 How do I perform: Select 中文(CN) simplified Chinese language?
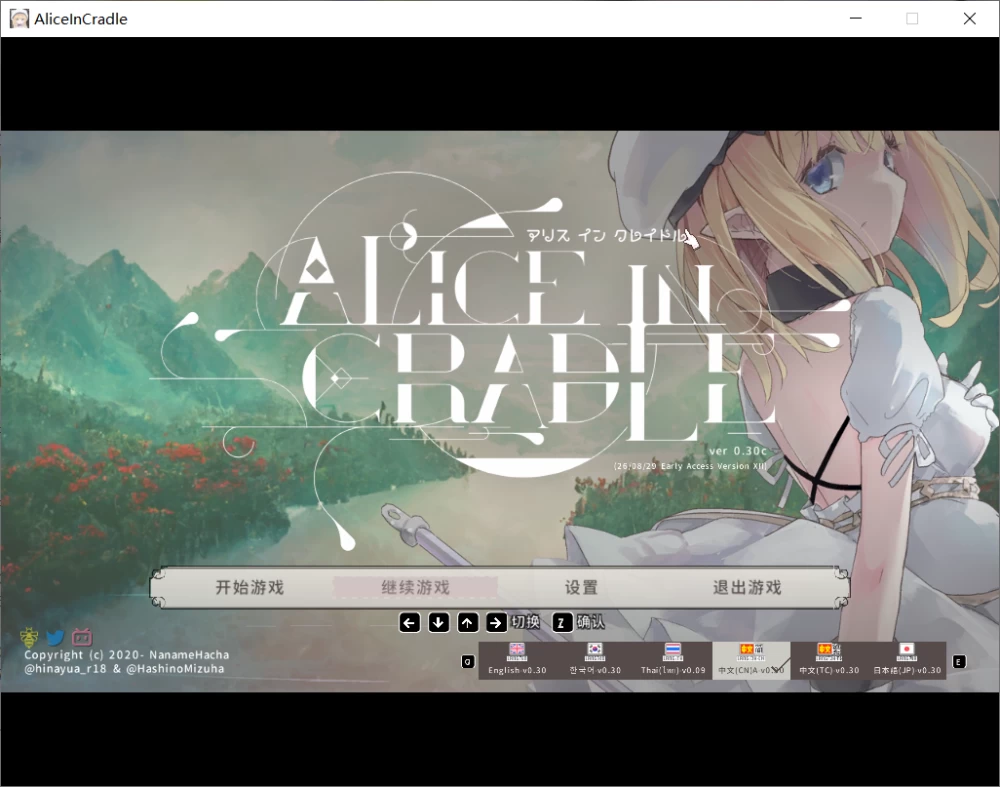click(x=751, y=660)
